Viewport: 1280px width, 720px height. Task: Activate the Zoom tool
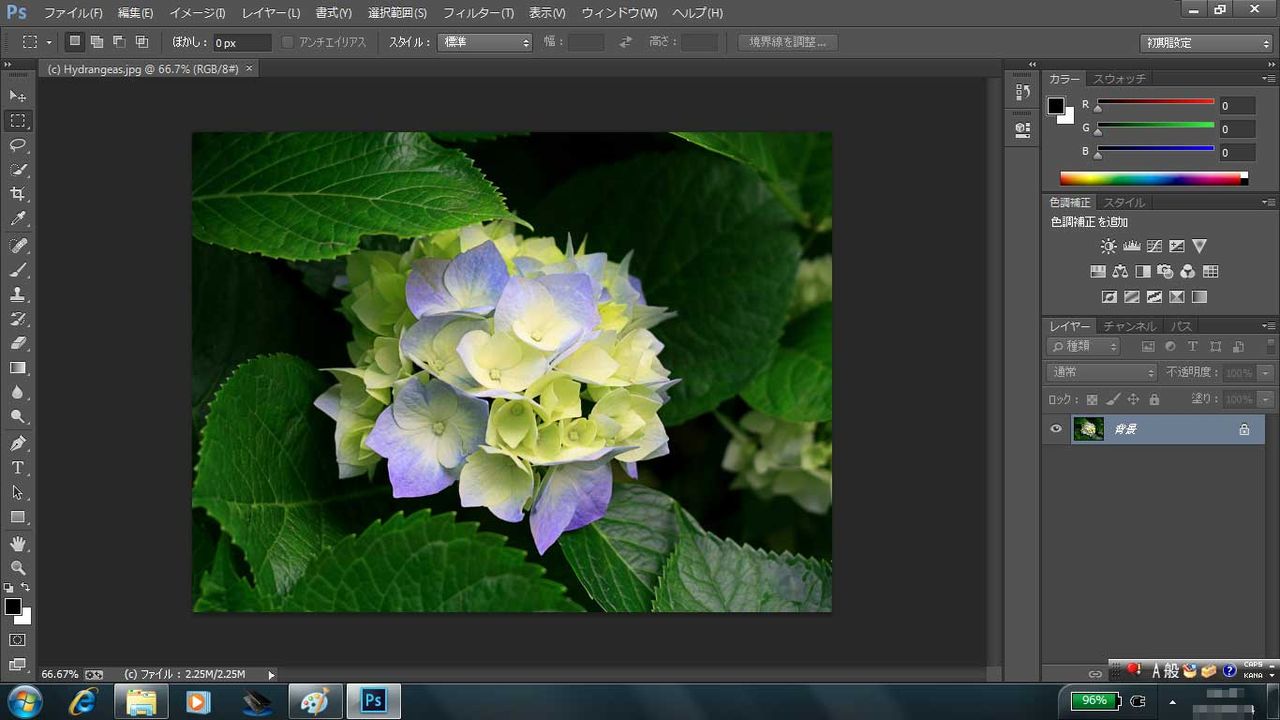18,568
